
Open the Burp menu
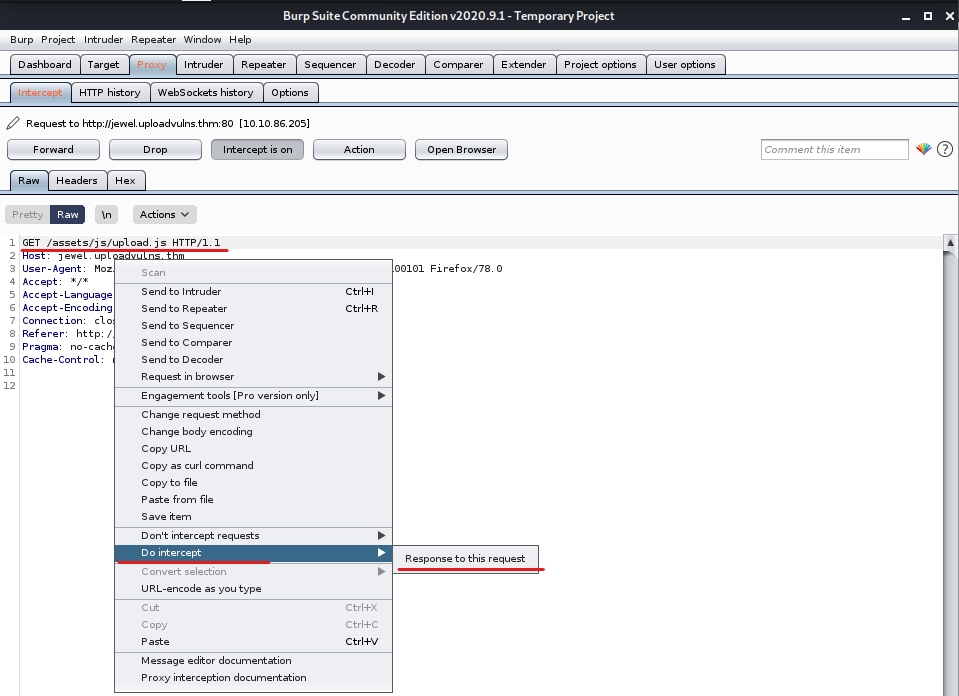coord(21,39)
